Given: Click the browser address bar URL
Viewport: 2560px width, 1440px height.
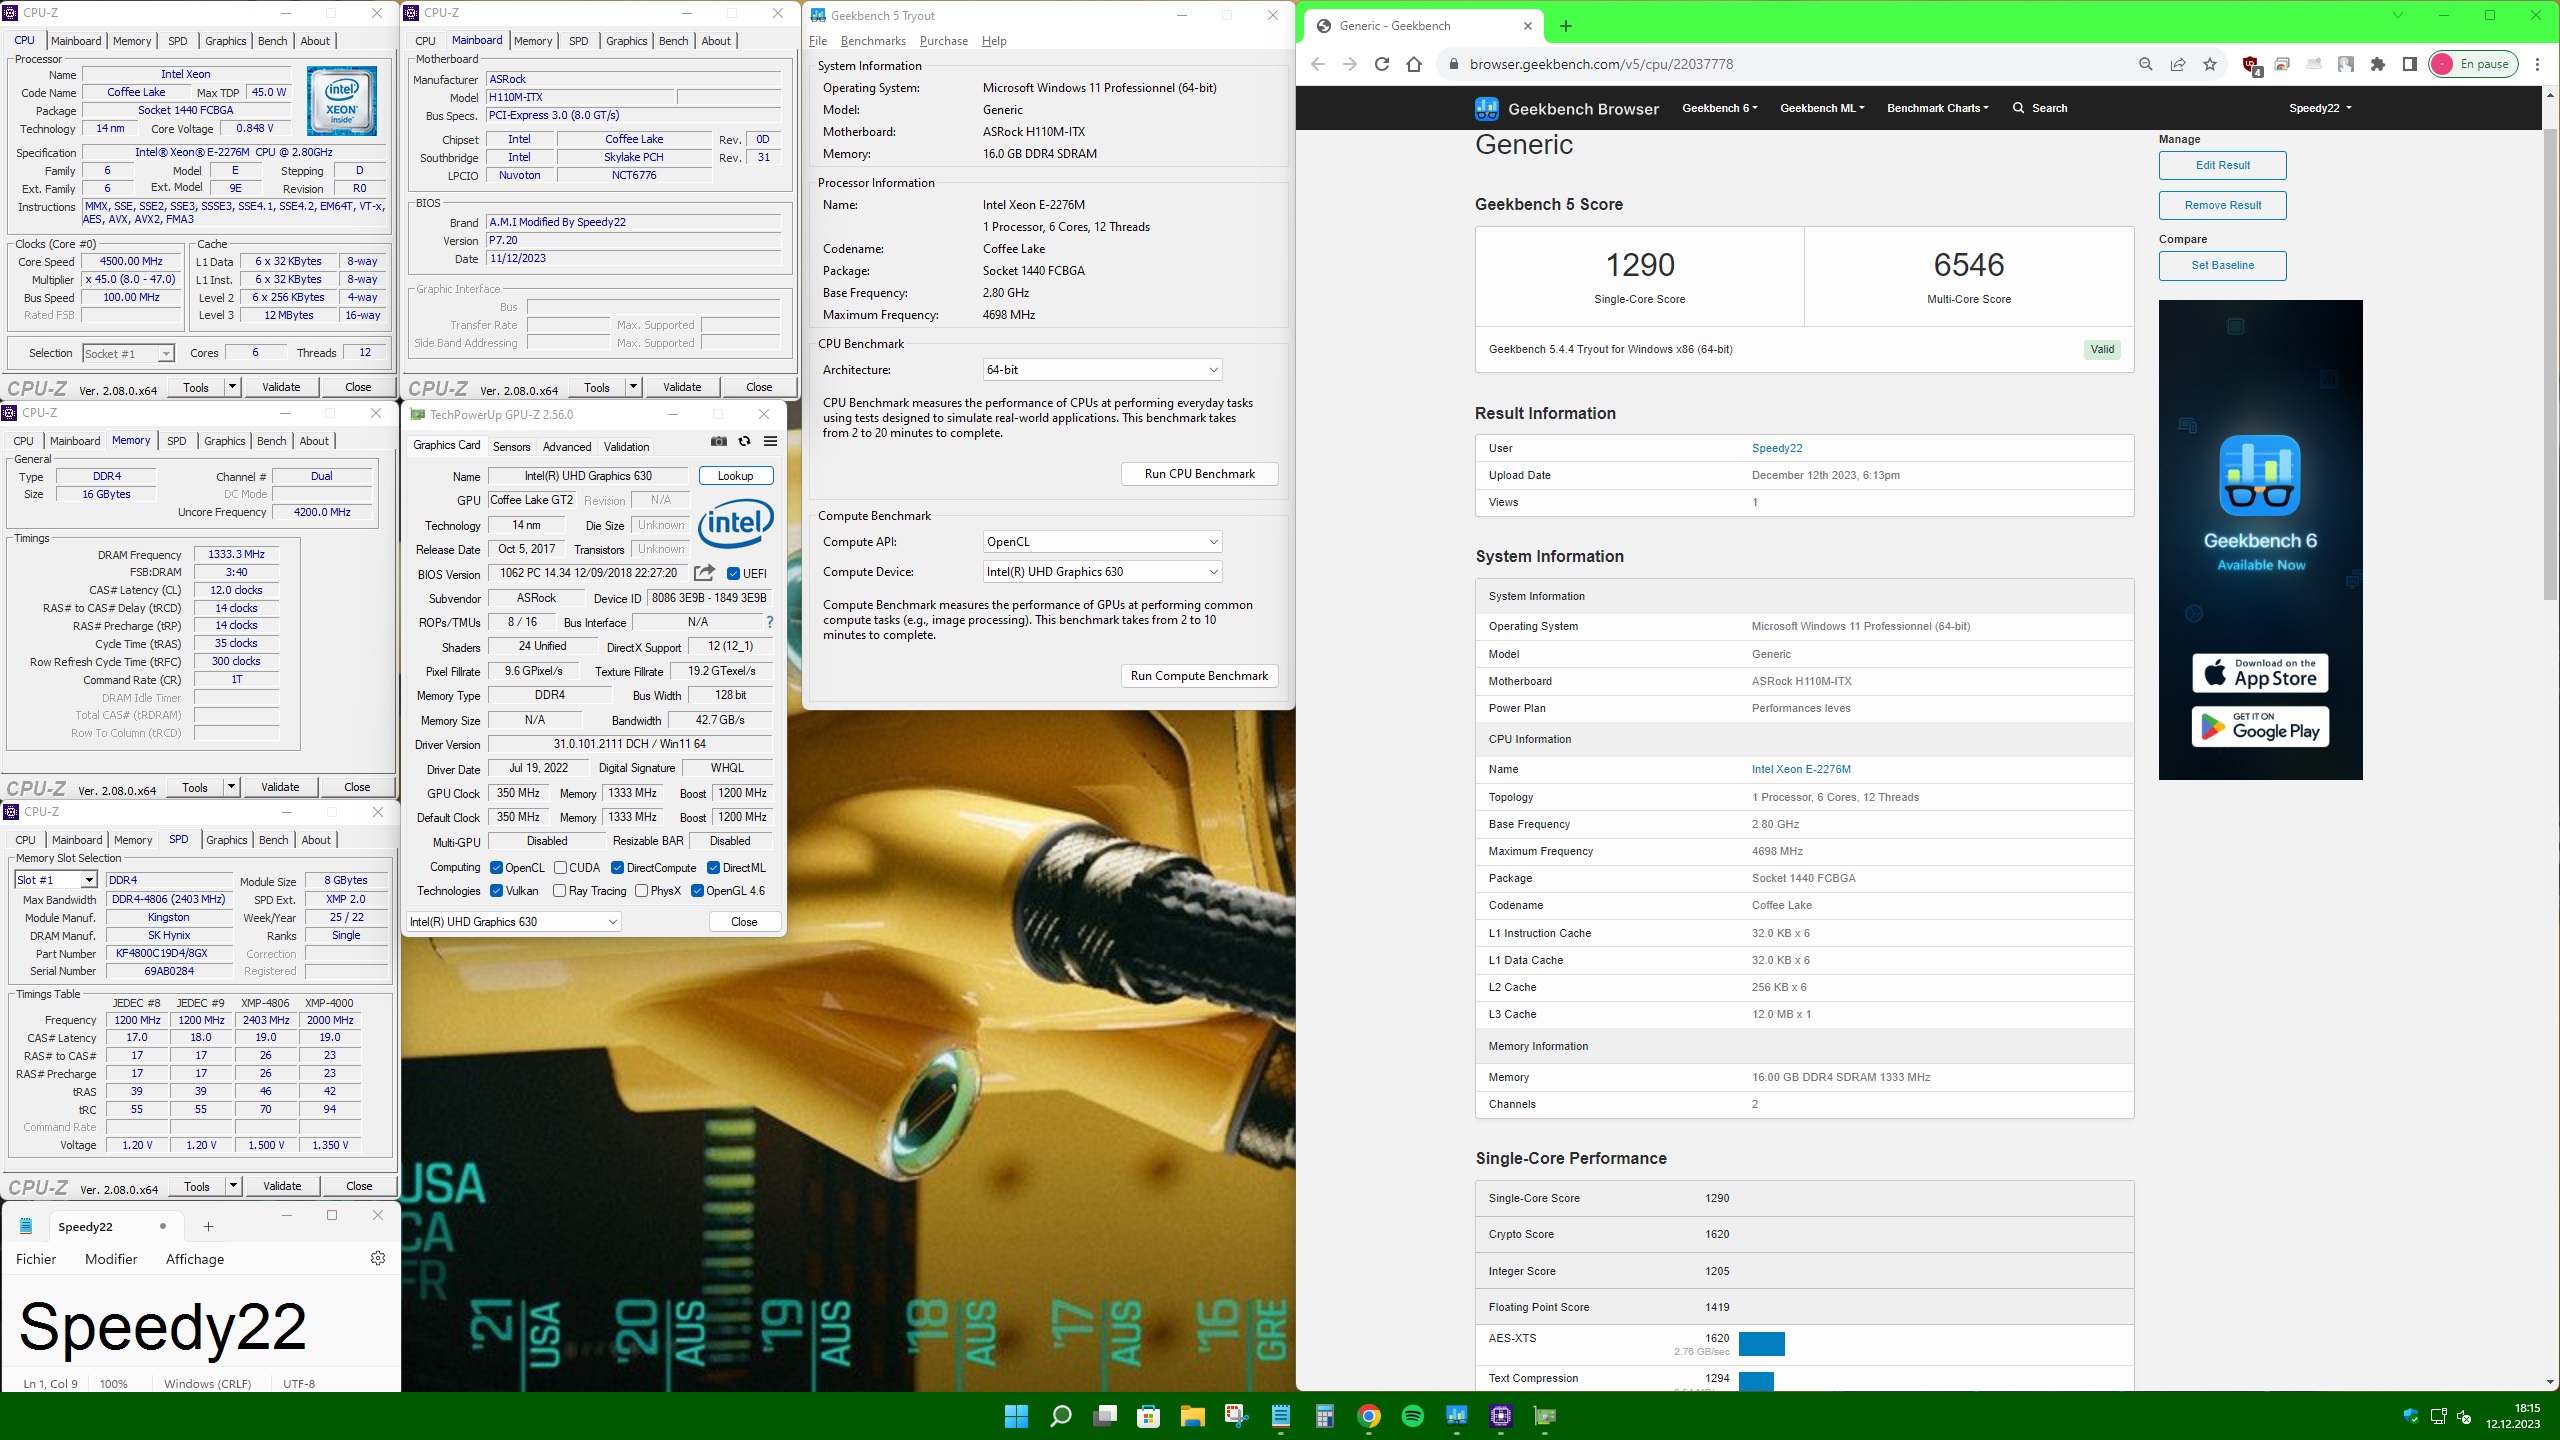Looking at the screenshot, I should pos(1601,64).
